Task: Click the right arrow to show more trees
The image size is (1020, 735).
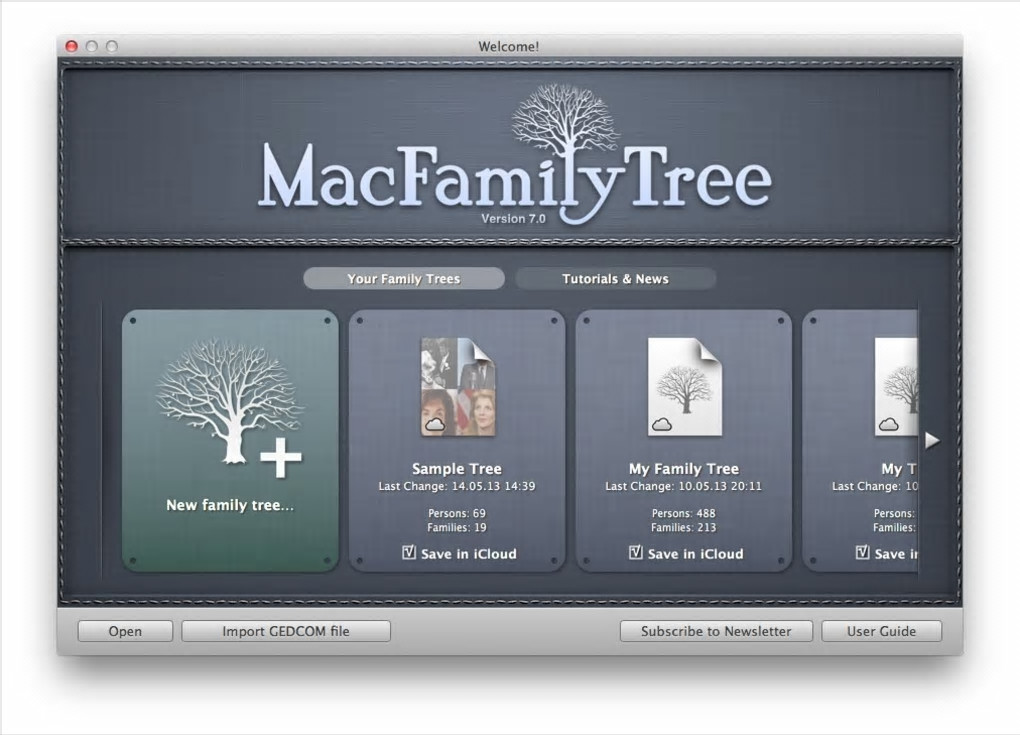Action: click(x=932, y=440)
